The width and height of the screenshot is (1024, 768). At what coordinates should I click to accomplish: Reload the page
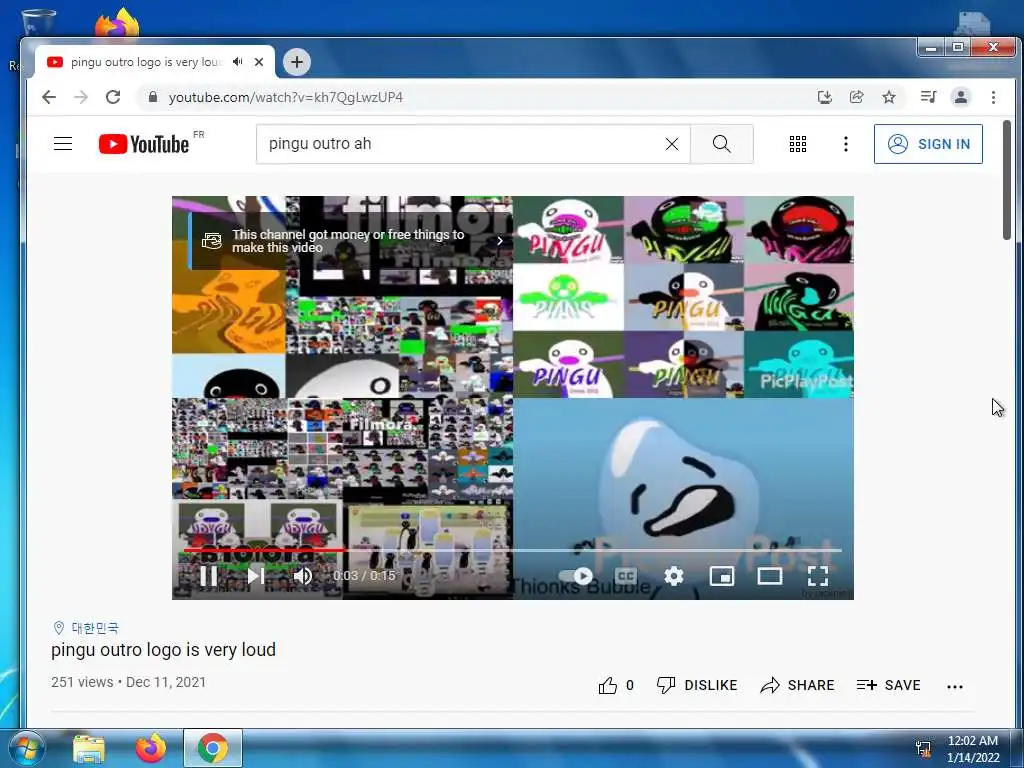(x=113, y=97)
